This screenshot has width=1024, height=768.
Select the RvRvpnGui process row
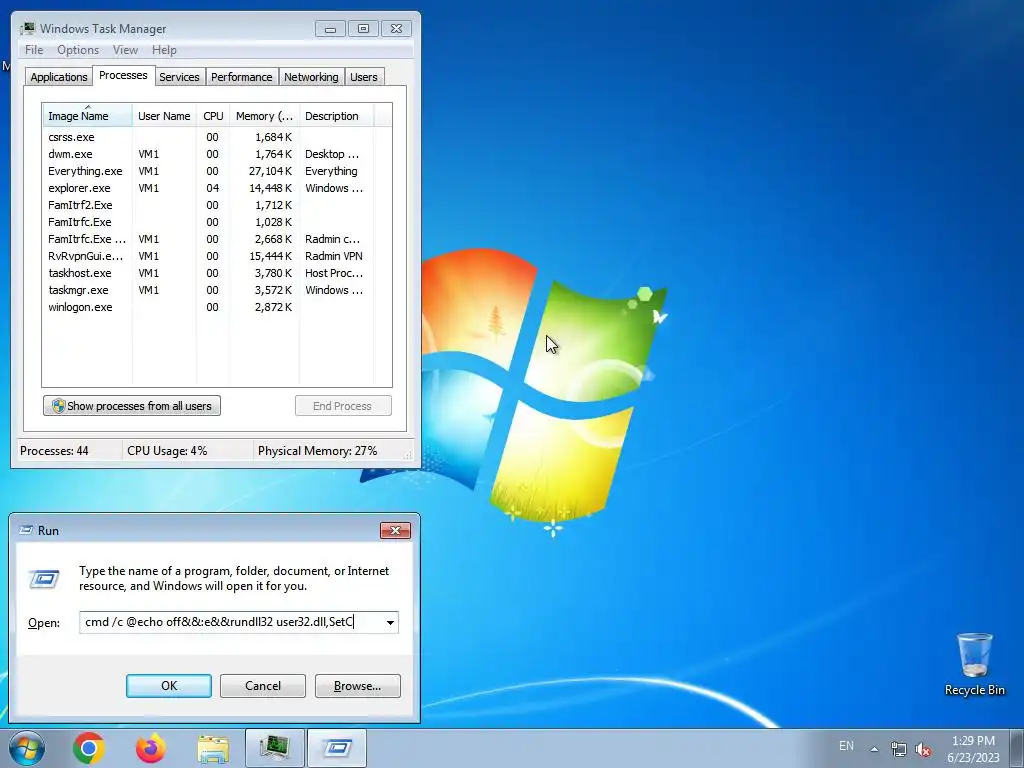208,256
